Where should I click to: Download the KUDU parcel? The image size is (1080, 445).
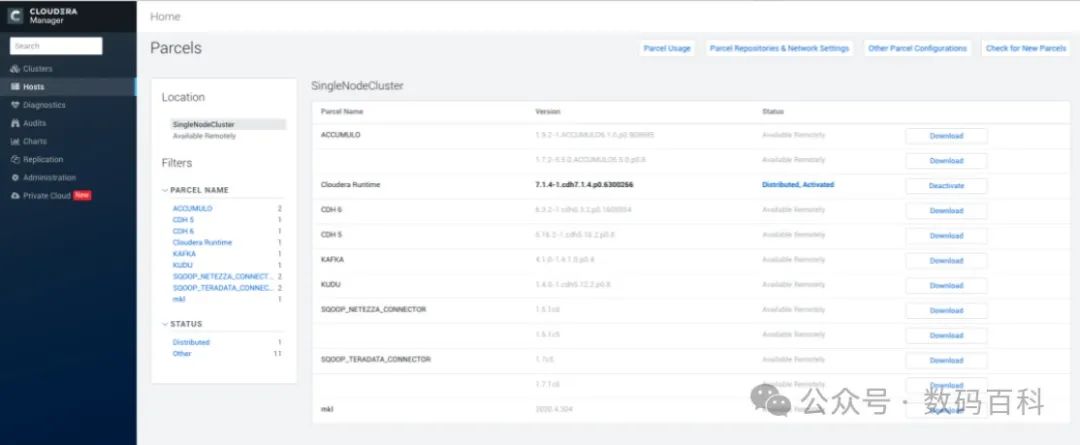tap(946, 286)
